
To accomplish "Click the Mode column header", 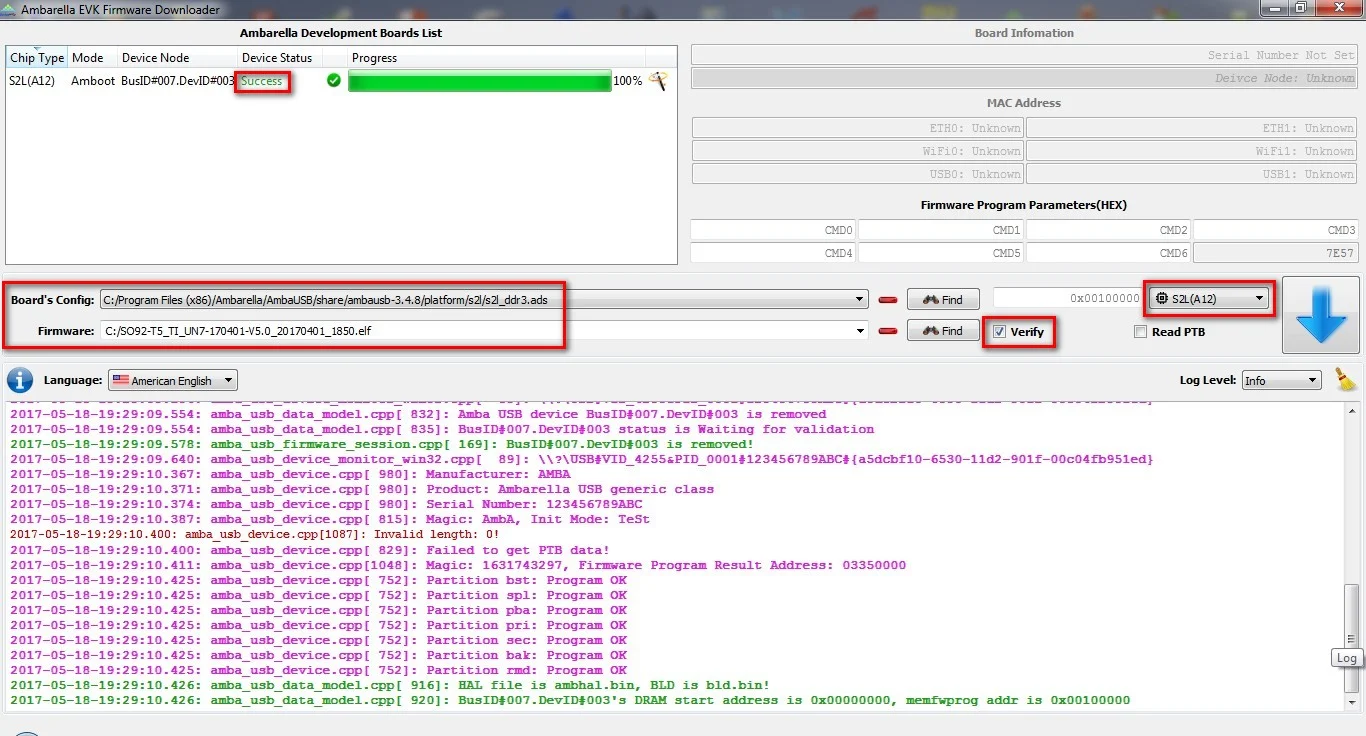I will (x=92, y=58).
